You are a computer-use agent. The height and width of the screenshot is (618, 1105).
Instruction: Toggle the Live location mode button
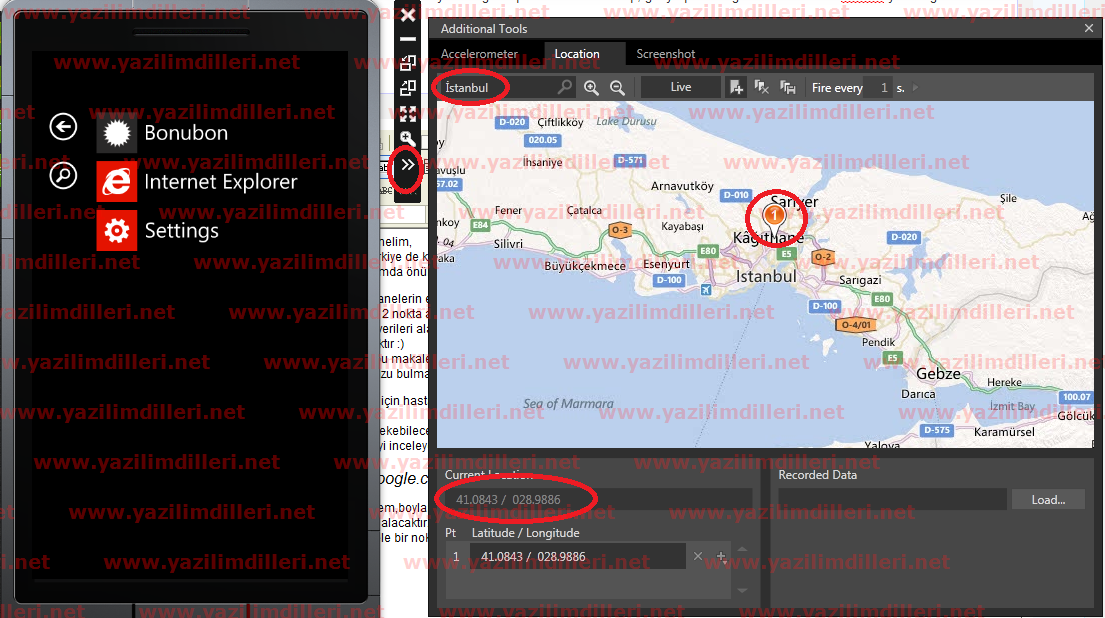(x=681, y=87)
